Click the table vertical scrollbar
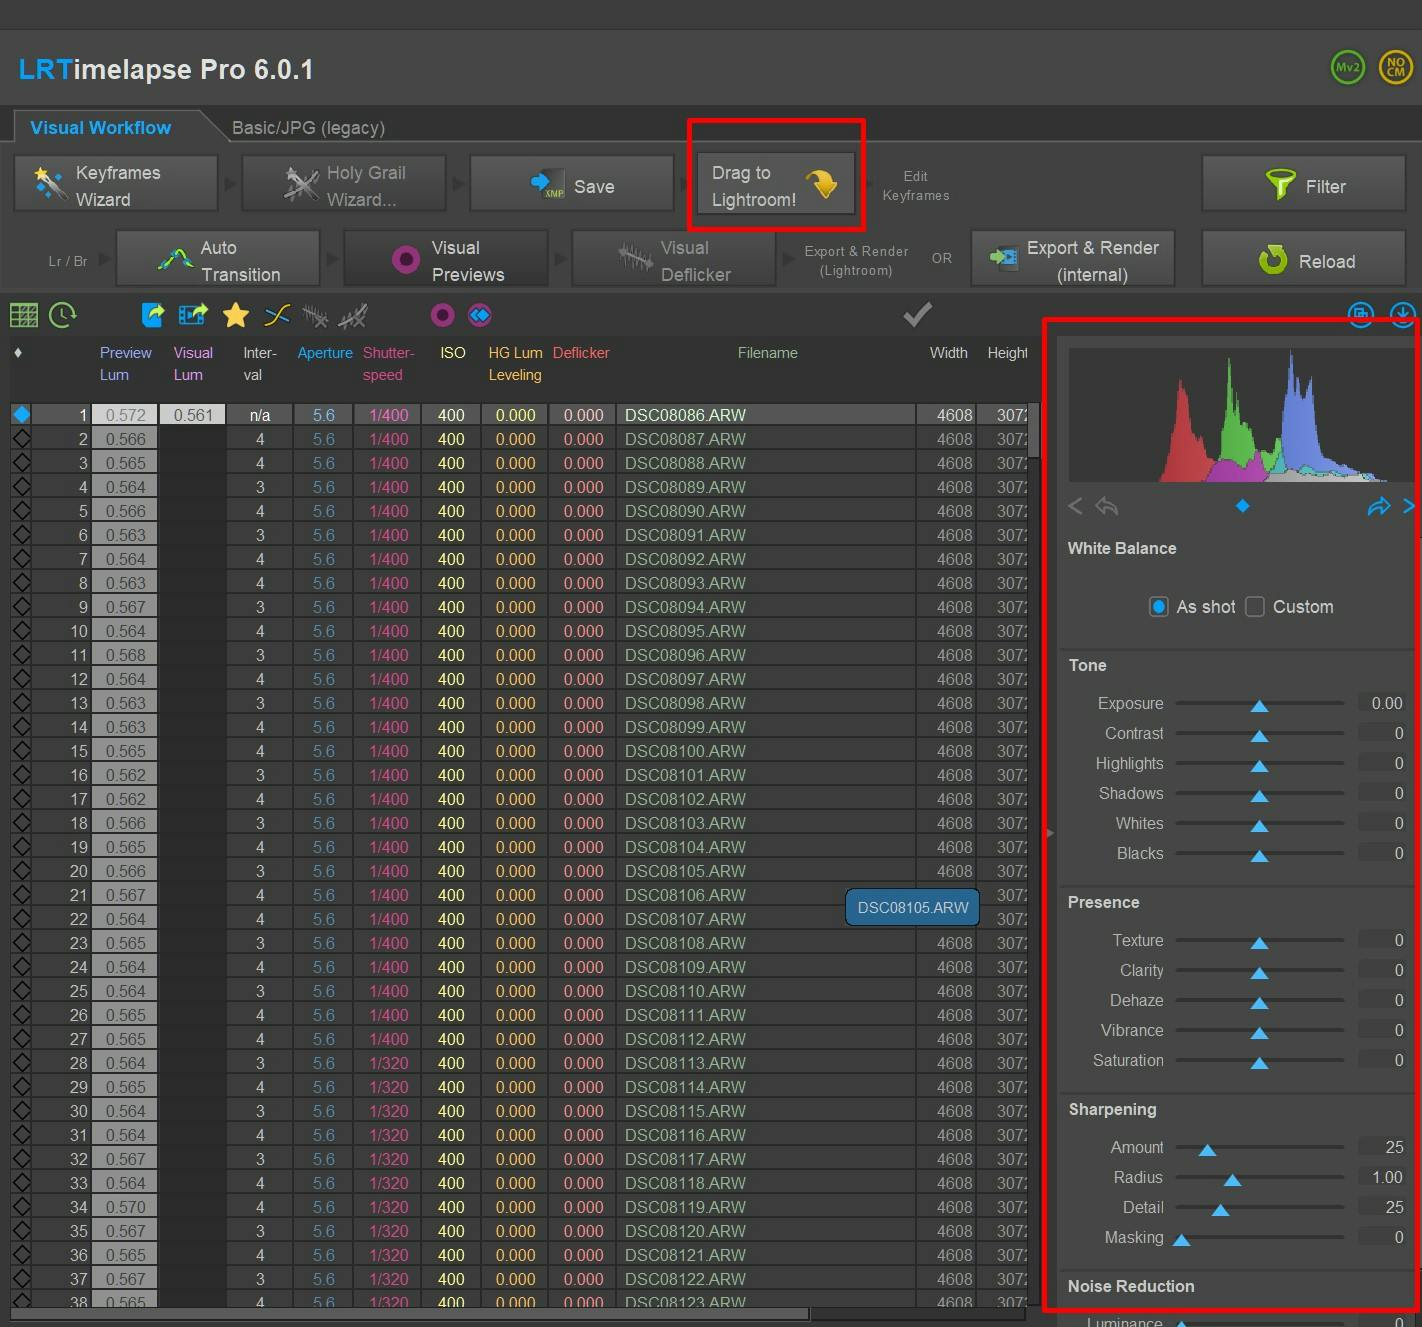Image resolution: width=1422 pixels, height=1327 pixels. (1035, 430)
